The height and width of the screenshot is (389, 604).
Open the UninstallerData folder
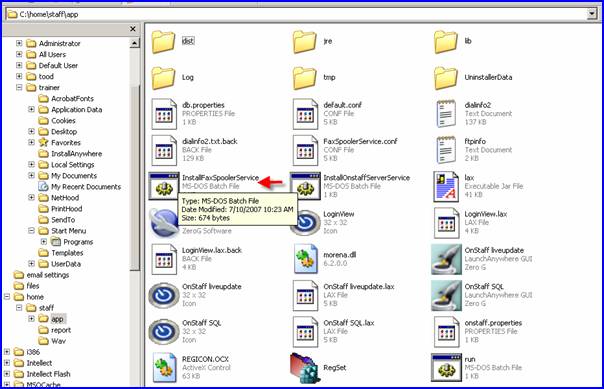point(446,77)
